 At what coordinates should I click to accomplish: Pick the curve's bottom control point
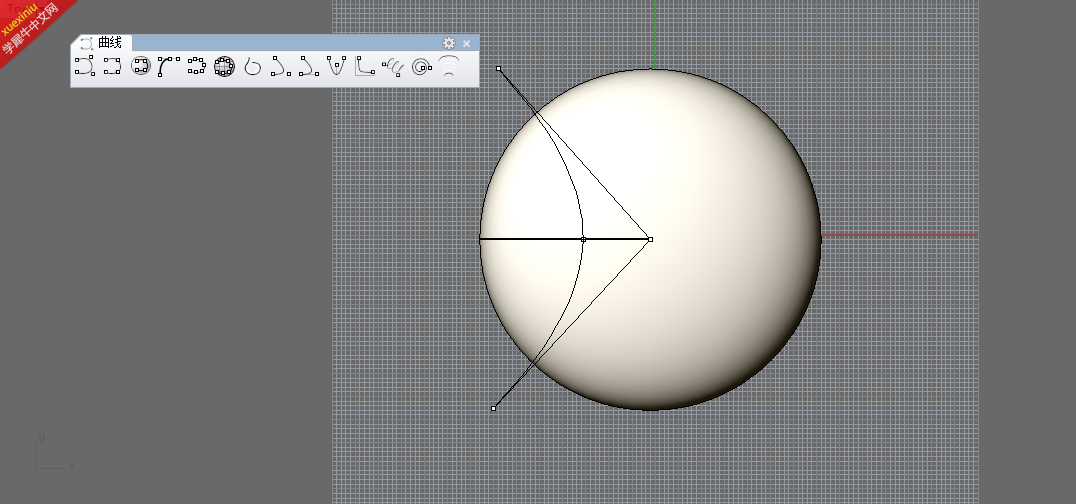tap(493, 409)
